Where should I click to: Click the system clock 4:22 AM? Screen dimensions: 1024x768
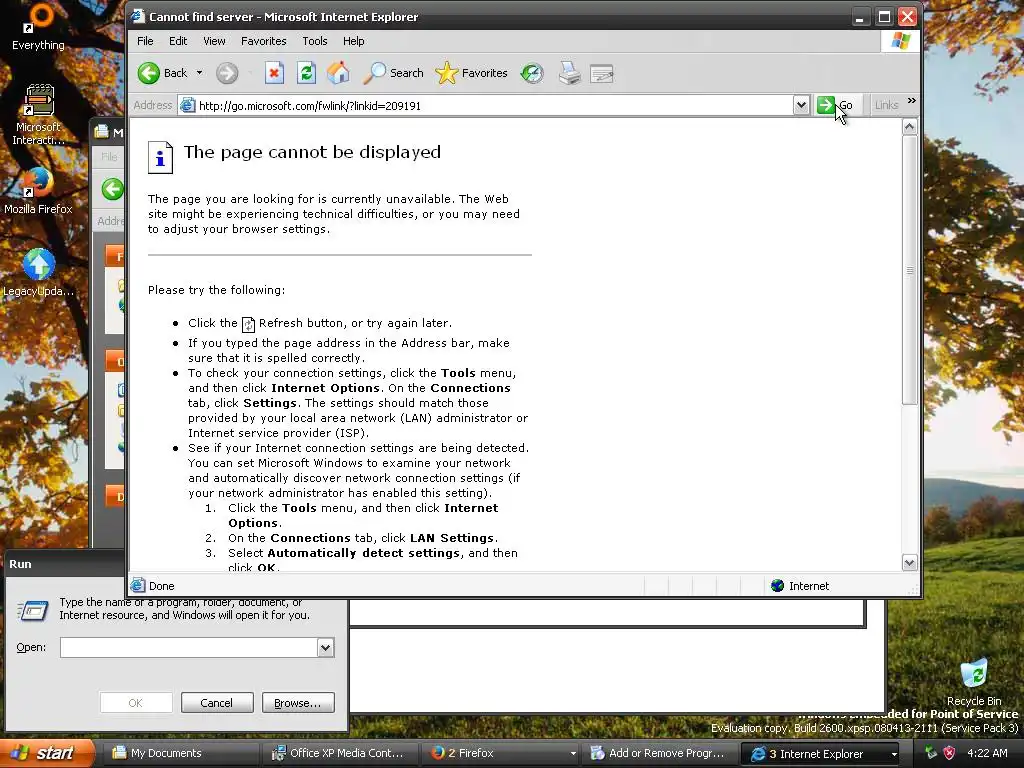987,753
